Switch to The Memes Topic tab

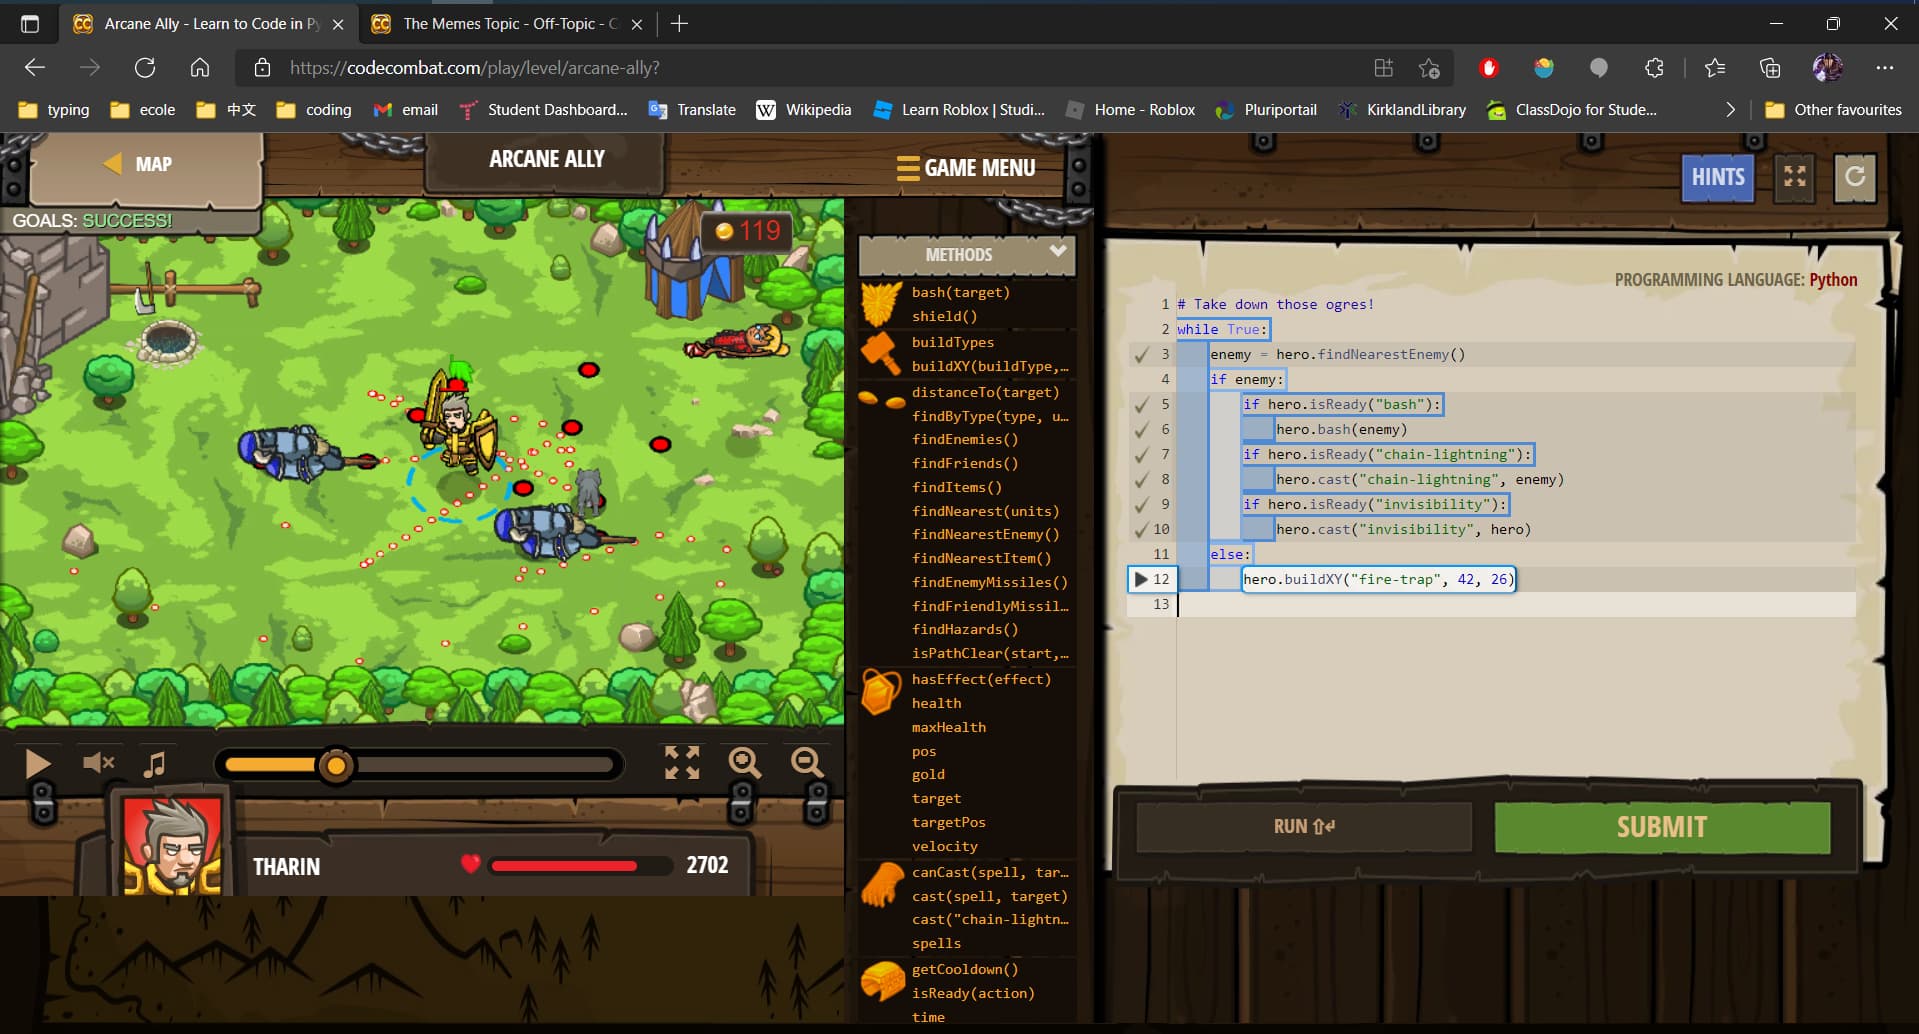click(508, 24)
